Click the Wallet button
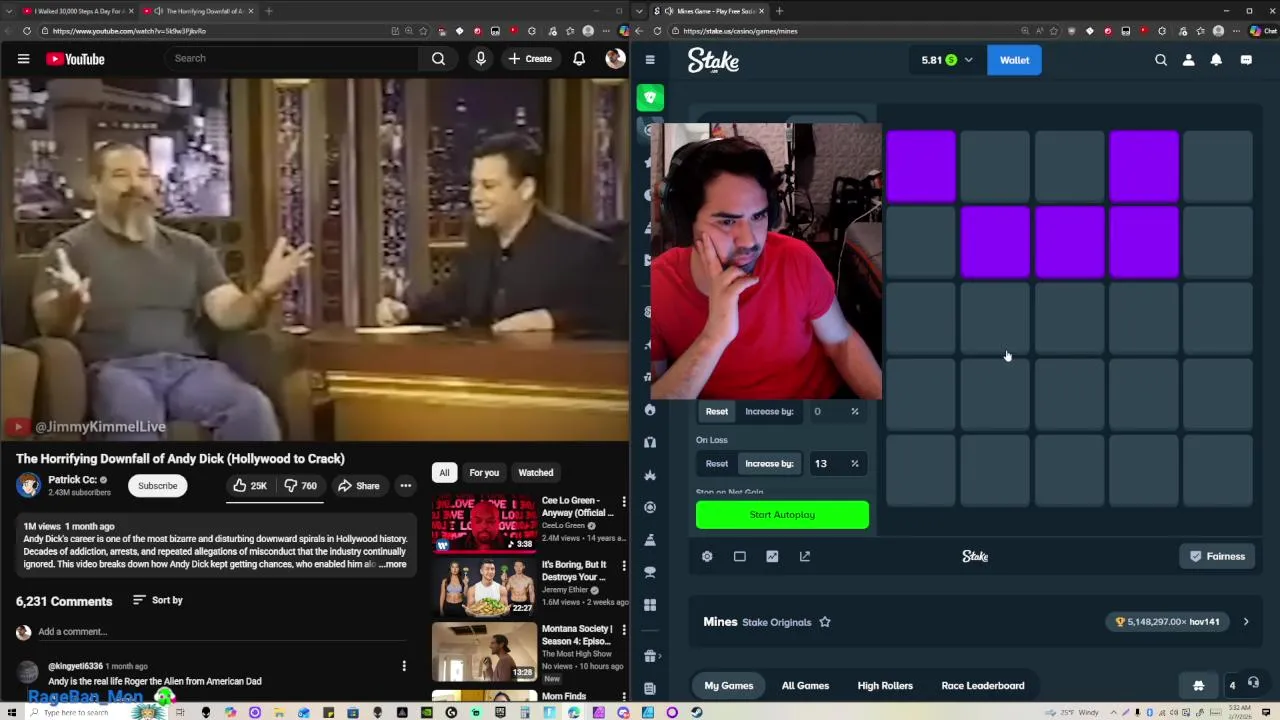 [x=1014, y=60]
